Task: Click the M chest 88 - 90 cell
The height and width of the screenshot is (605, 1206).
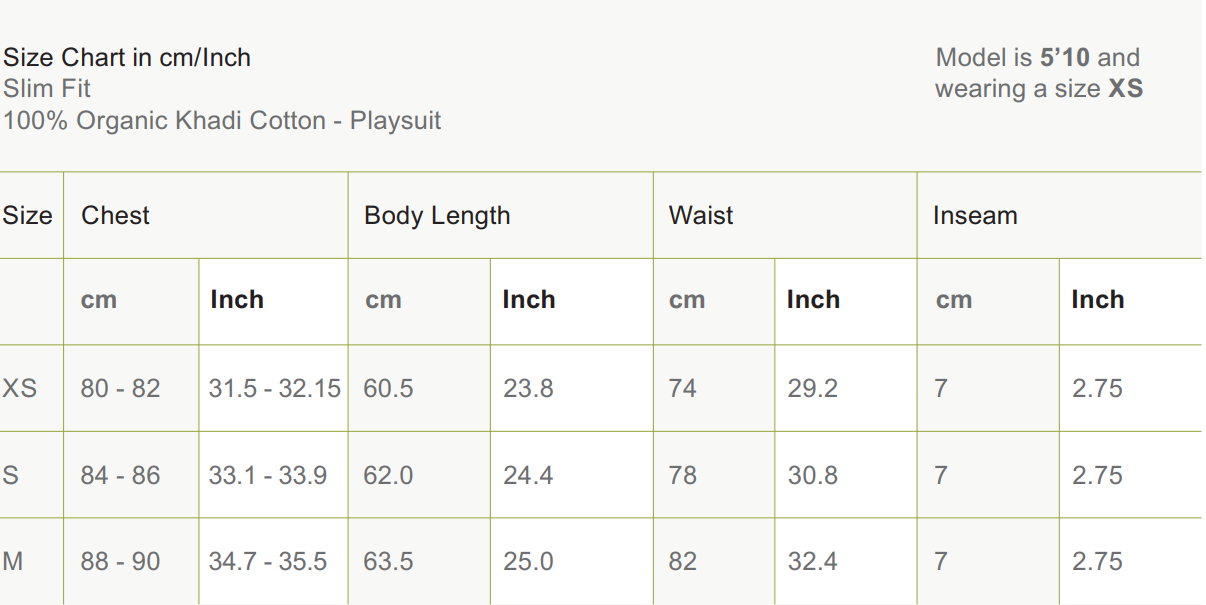Action: click(120, 562)
